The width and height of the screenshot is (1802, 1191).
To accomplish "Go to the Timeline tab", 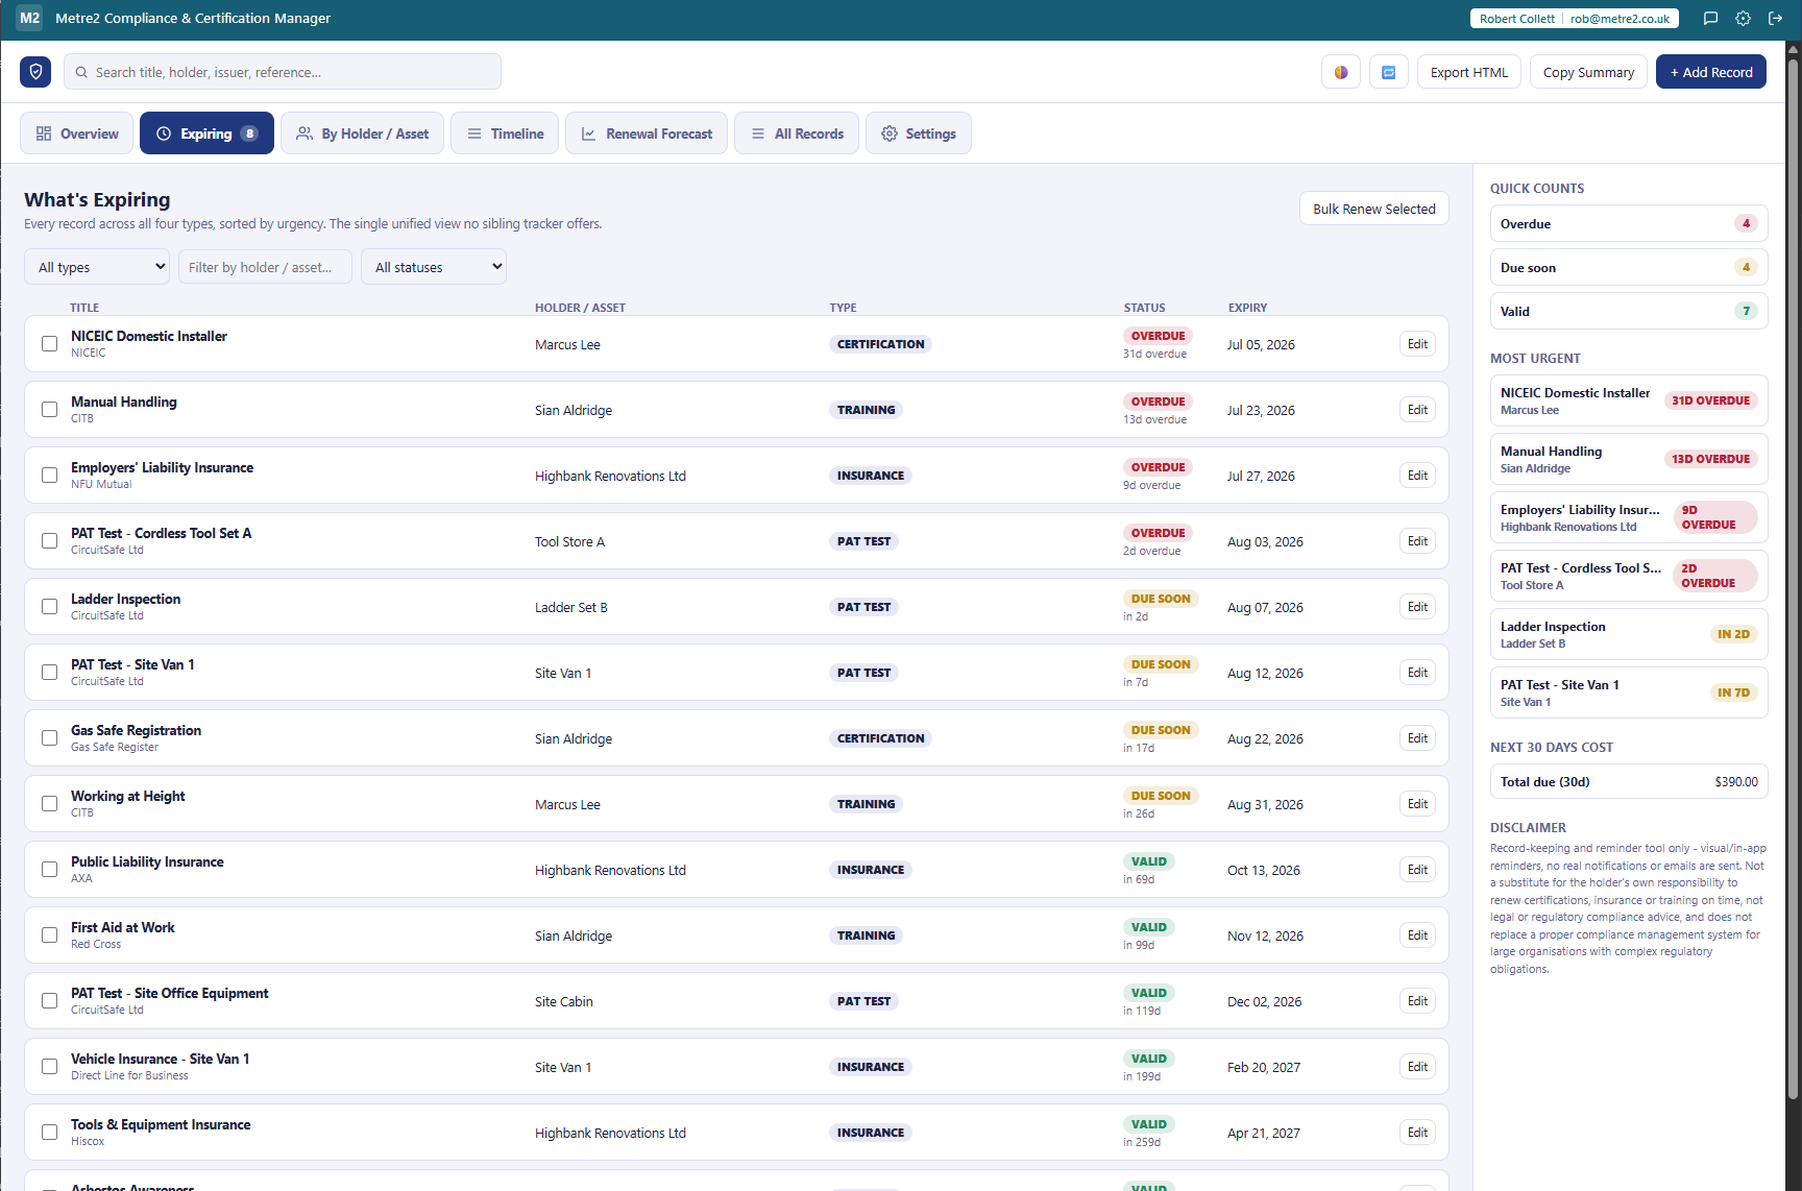I will click(505, 133).
